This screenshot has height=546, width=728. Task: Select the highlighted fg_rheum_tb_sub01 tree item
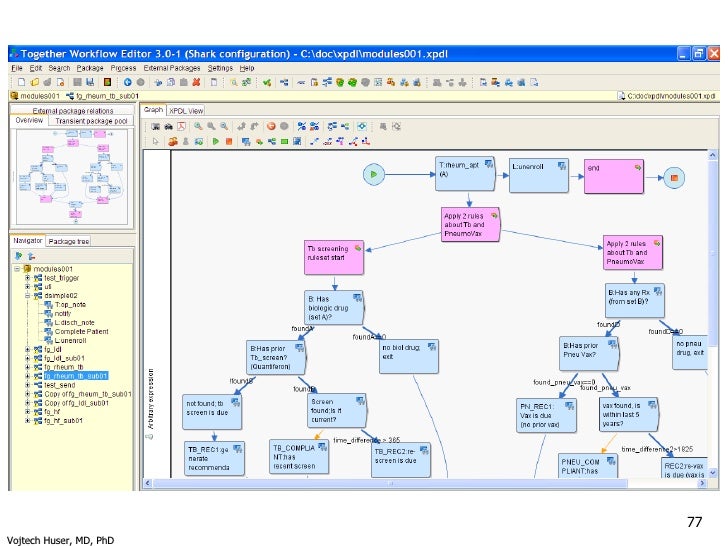(76, 376)
